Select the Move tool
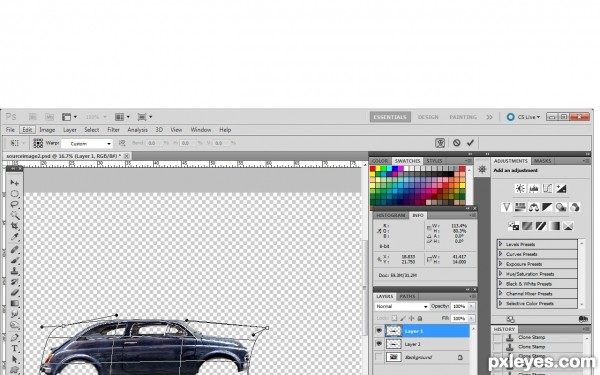The height and width of the screenshot is (375, 600). click(x=15, y=183)
